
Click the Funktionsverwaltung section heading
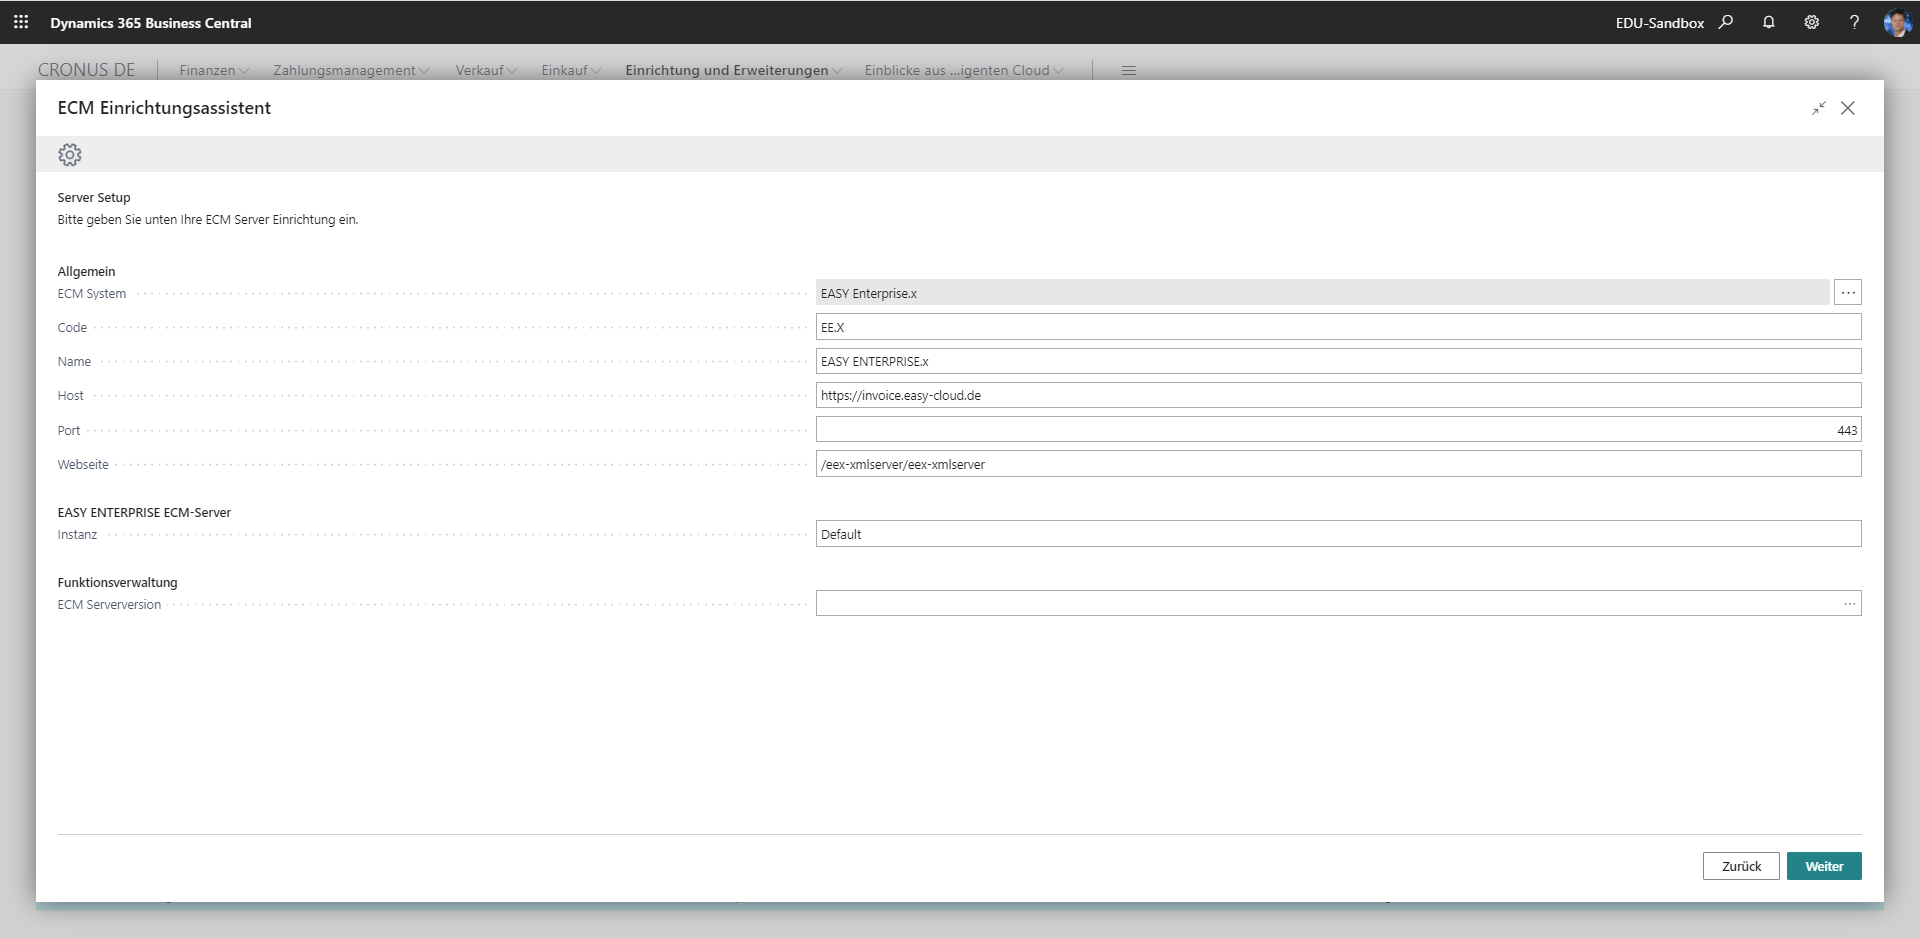pos(117,582)
